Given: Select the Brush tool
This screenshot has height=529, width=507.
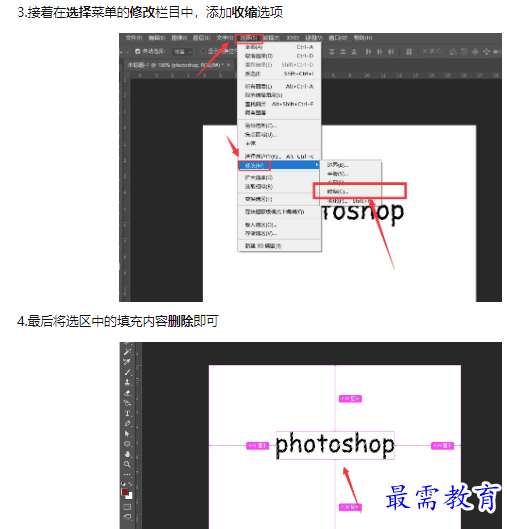Looking at the screenshot, I should (x=128, y=372).
